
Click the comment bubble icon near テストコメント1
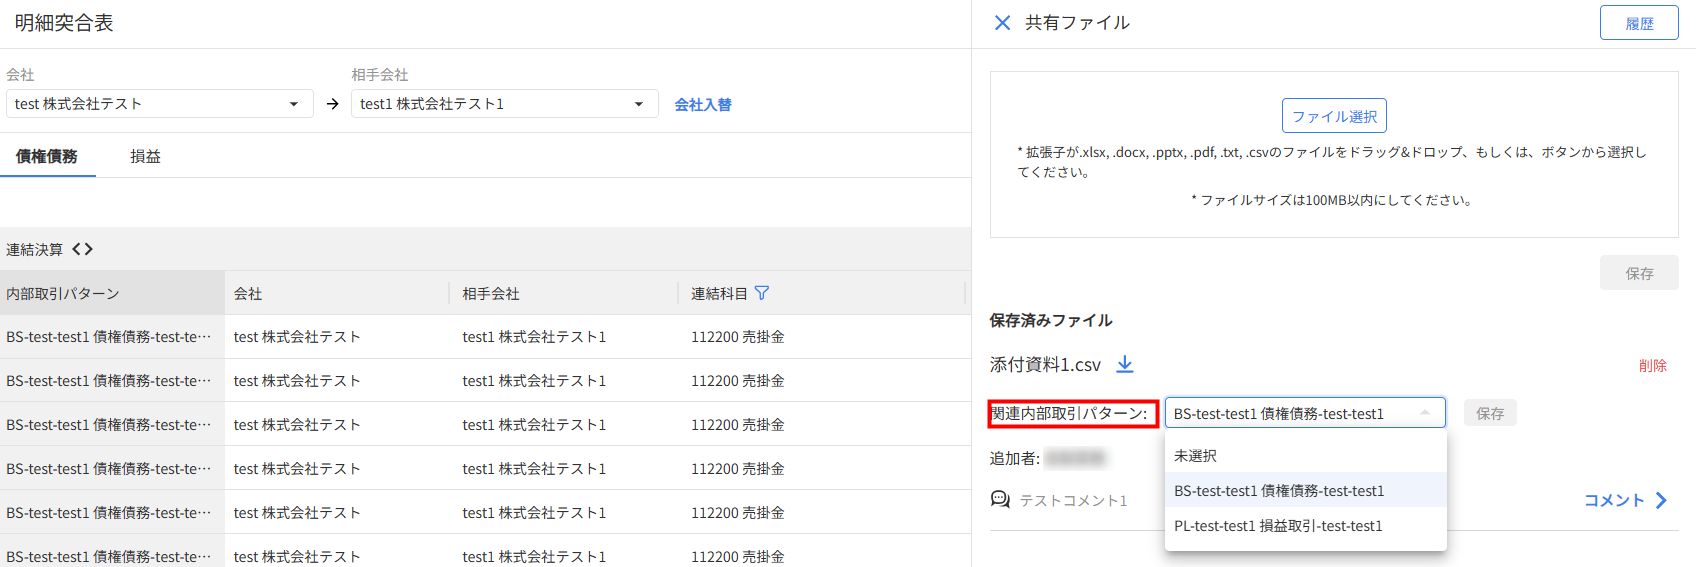pyautogui.click(x=1000, y=499)
